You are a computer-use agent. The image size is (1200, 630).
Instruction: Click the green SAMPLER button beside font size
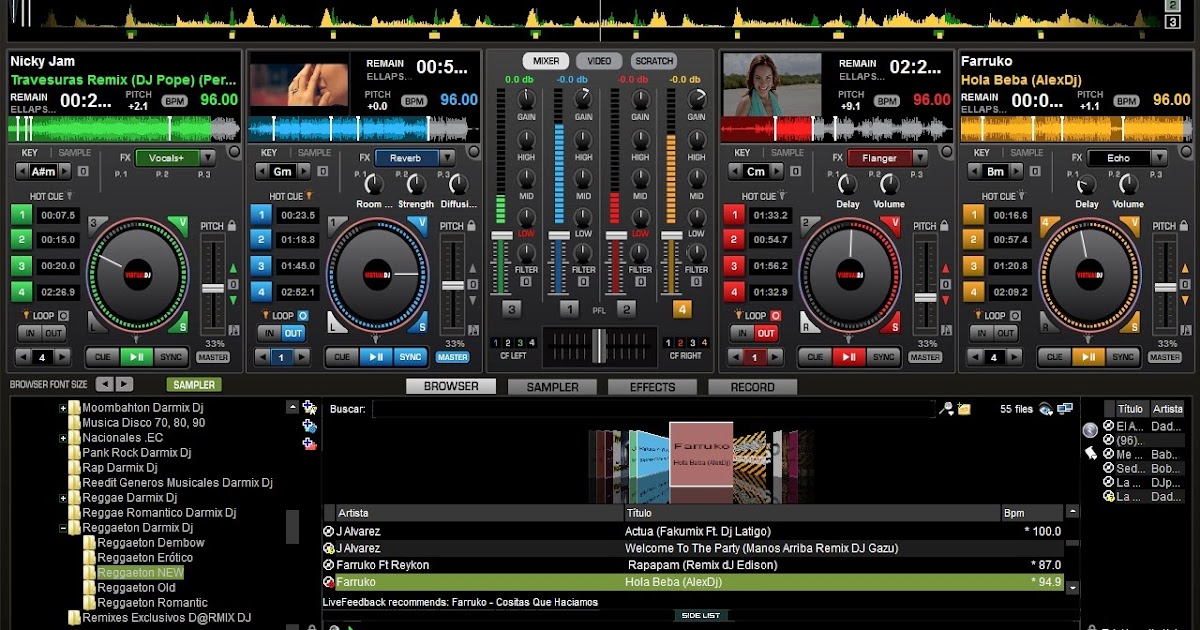coord(194,384)
